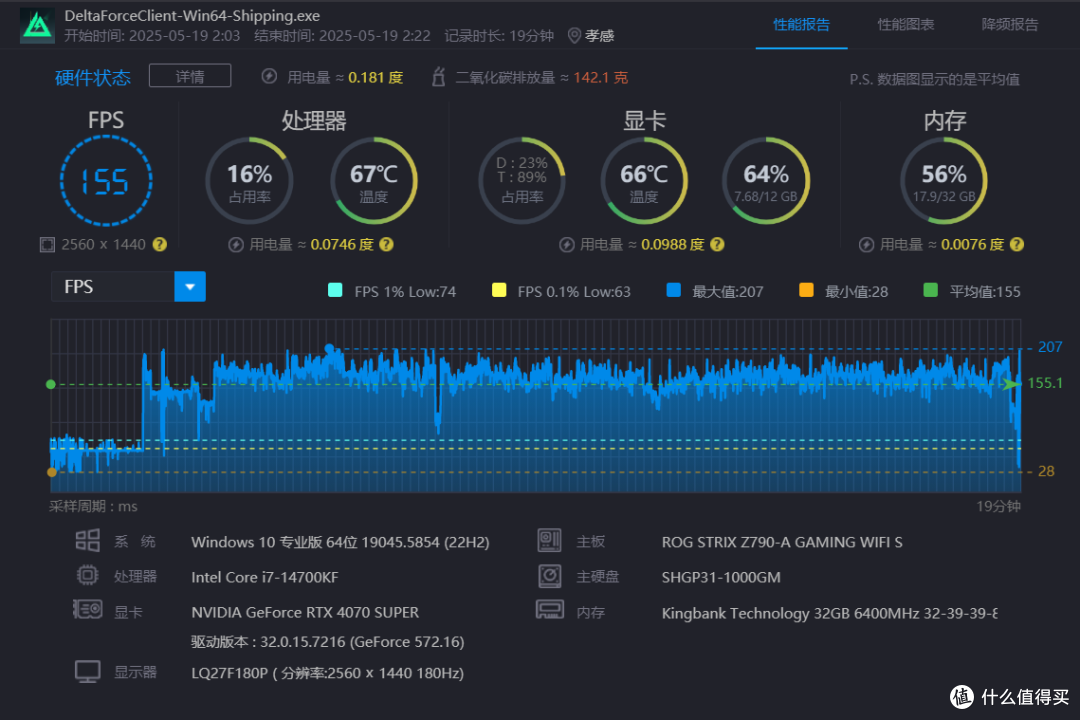The height and width of the screenshot is (720, 1080).
Task: Click the graphics card icon in 显卡 row
Action: tap(87, 609)
